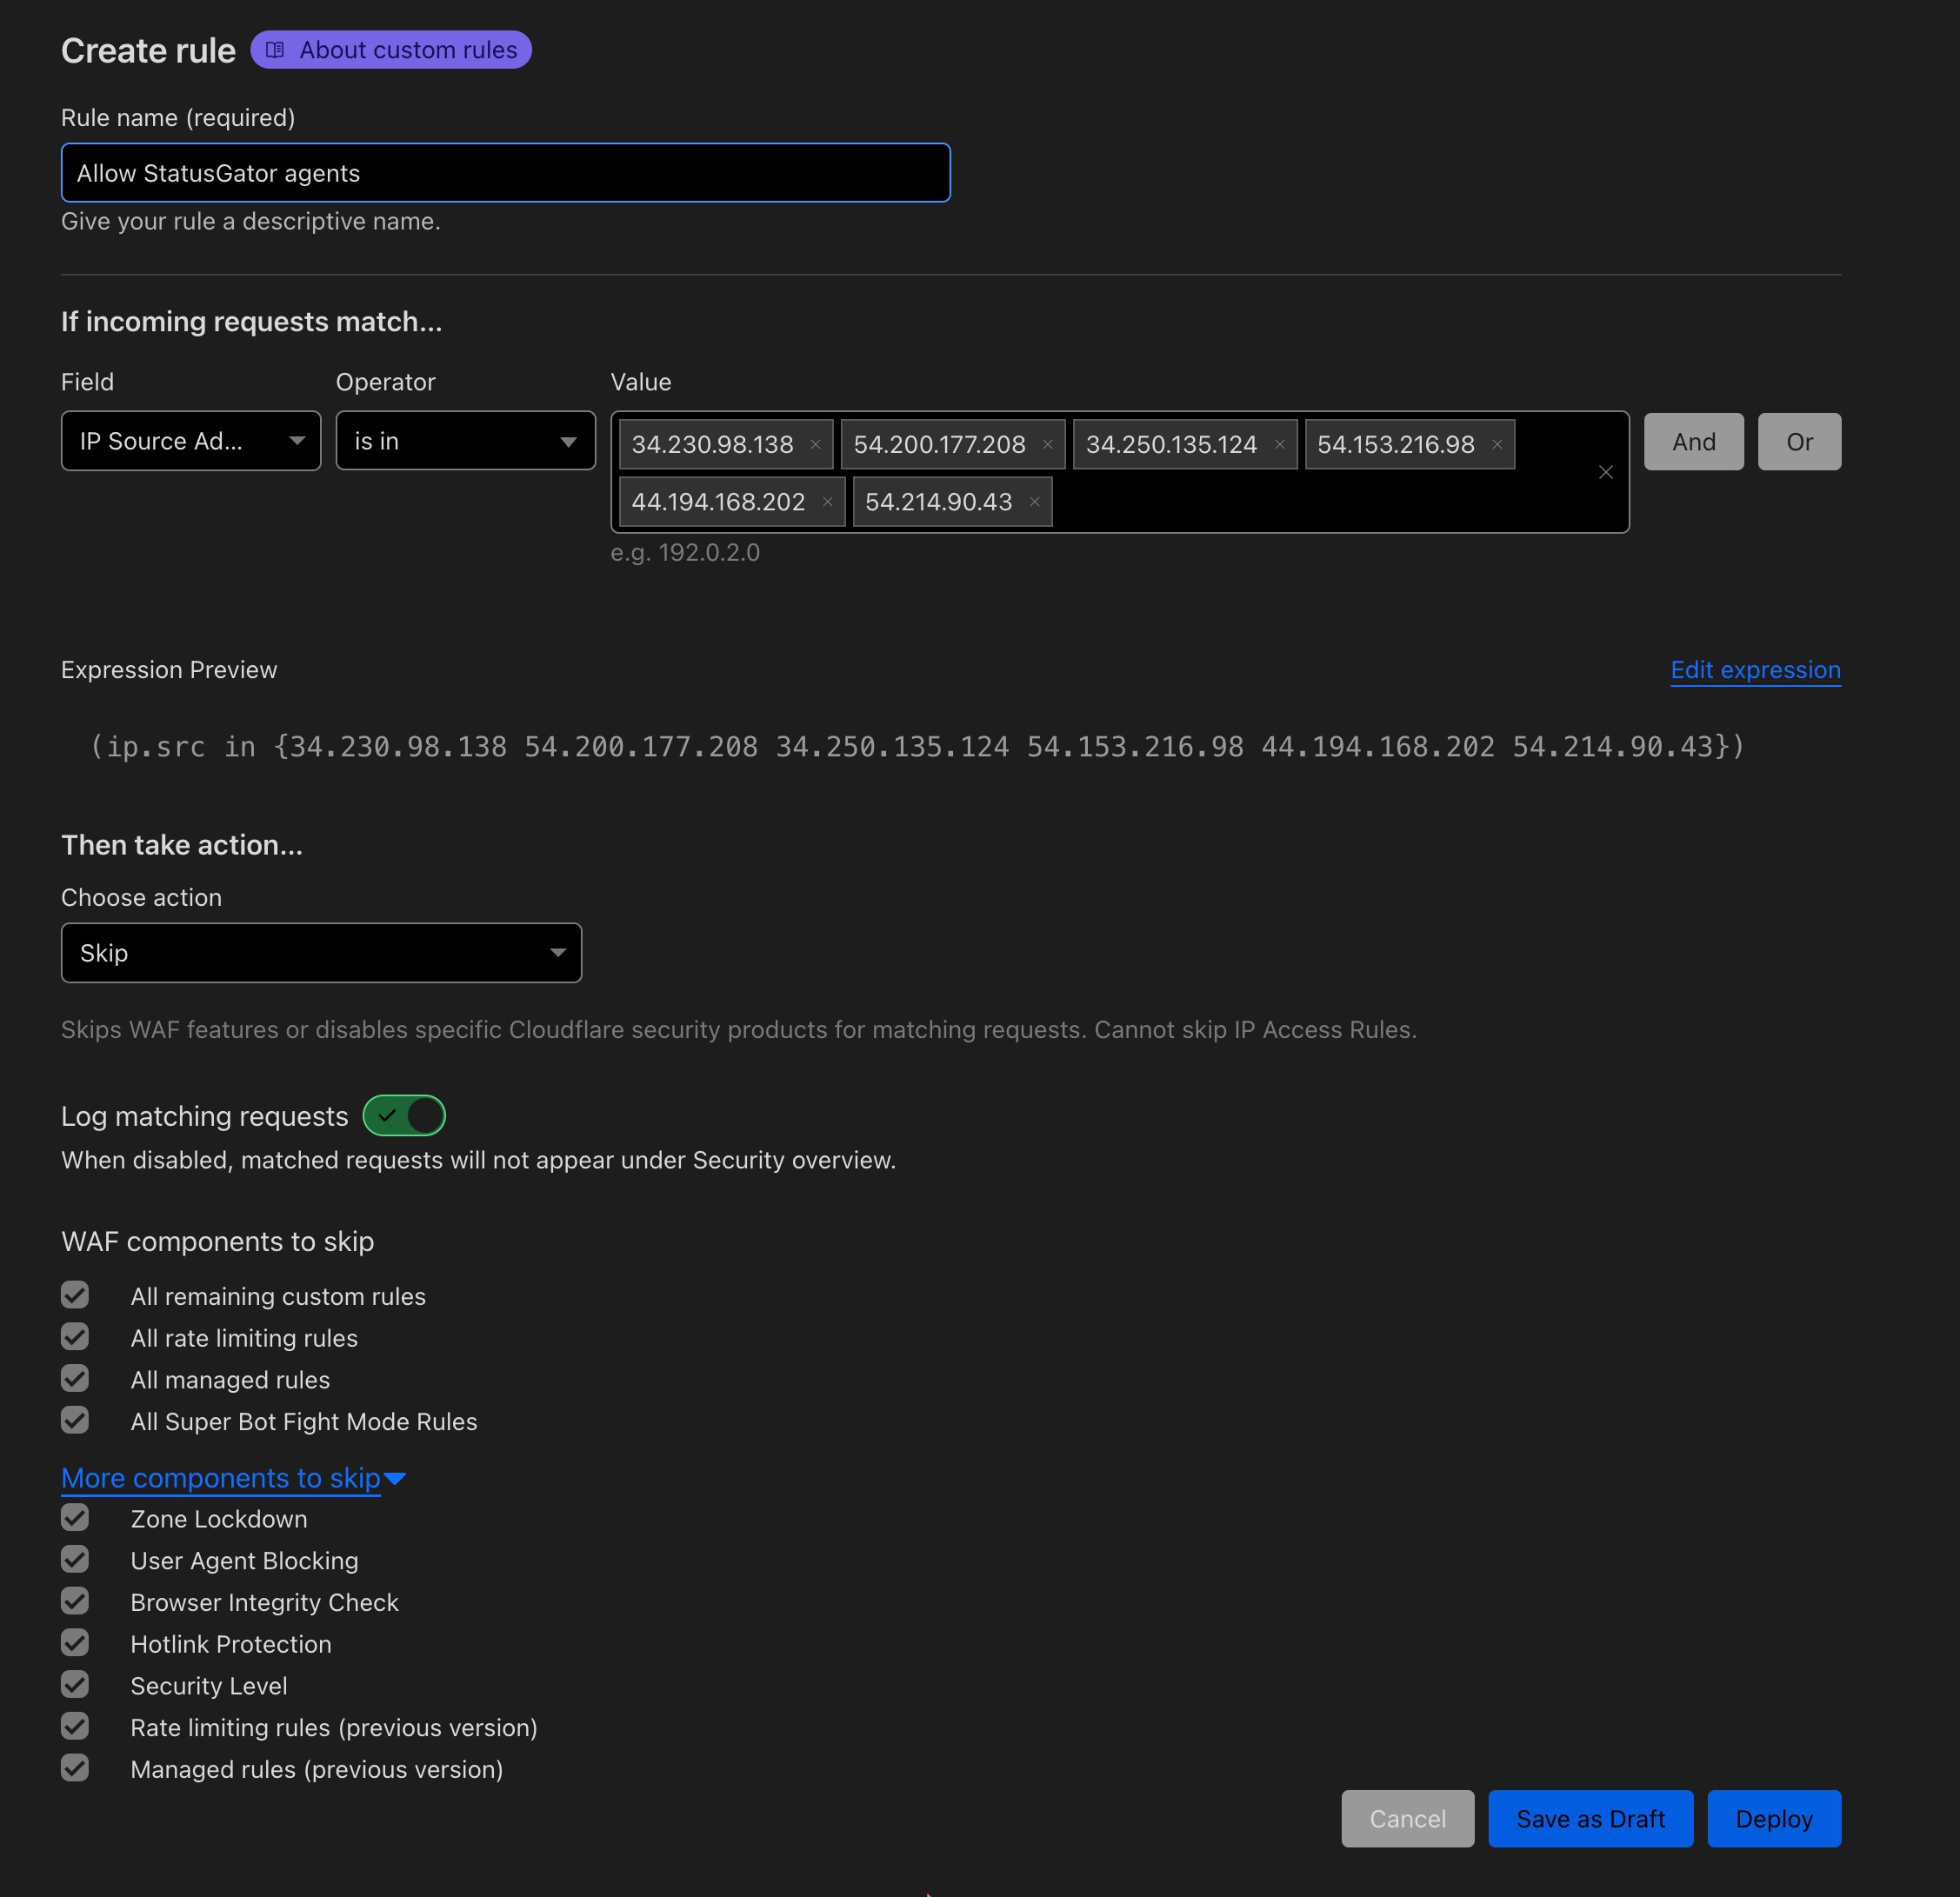Open the IP Source Address field dropdown
Image resolution: width=1960 pixels, height=1897 pixels.
pos(191,441)
